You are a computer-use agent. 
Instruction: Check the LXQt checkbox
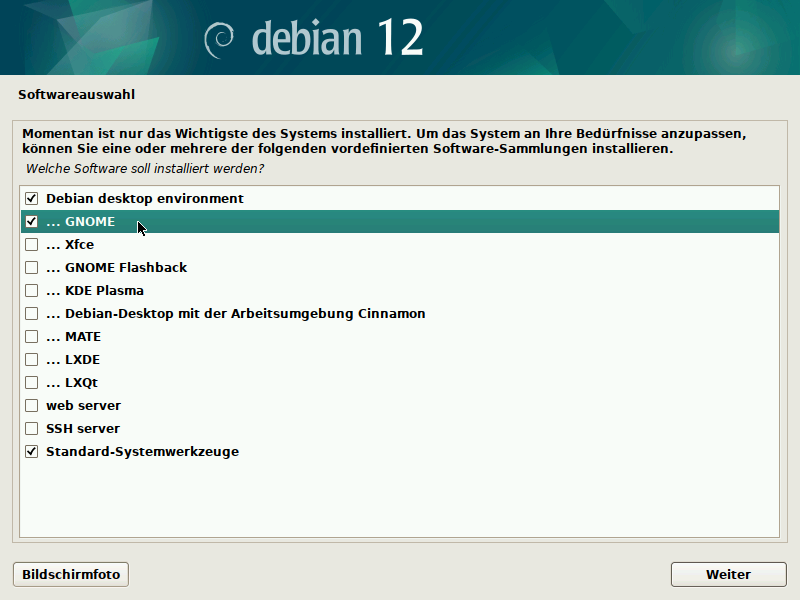click(x=32, y=382)
